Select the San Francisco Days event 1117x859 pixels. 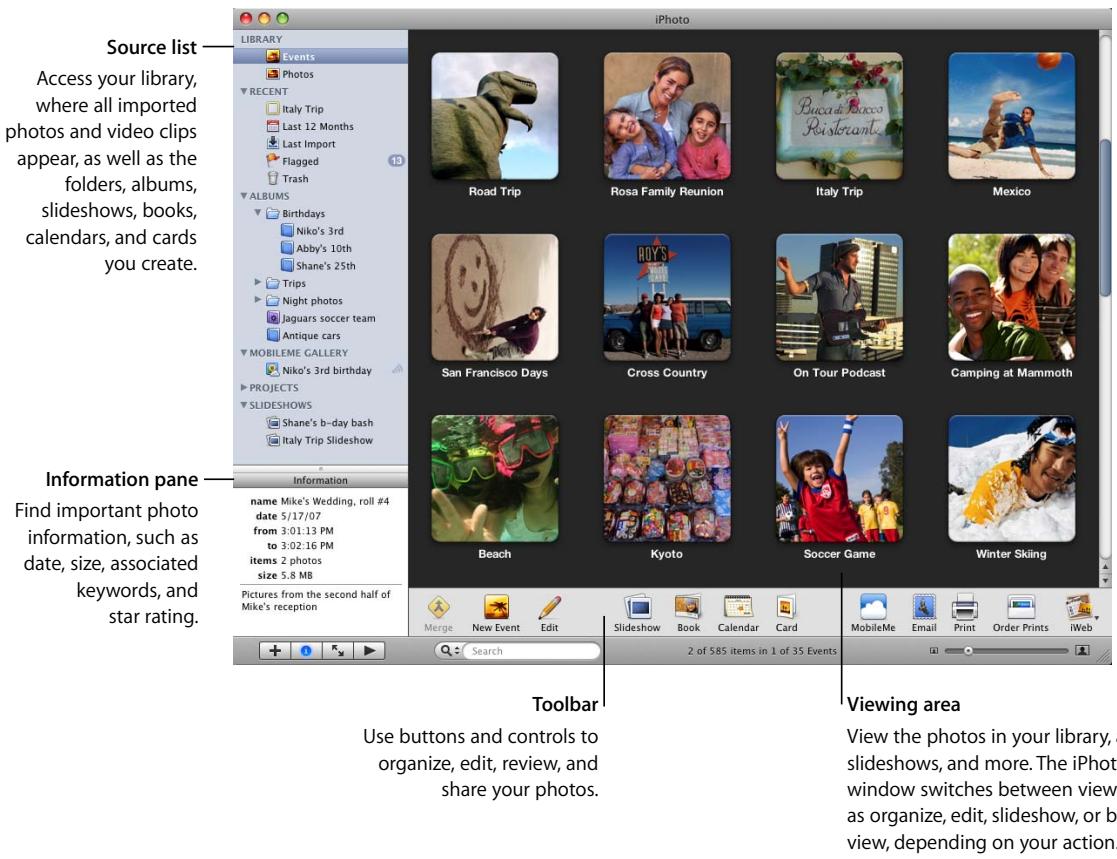[495, 297]
